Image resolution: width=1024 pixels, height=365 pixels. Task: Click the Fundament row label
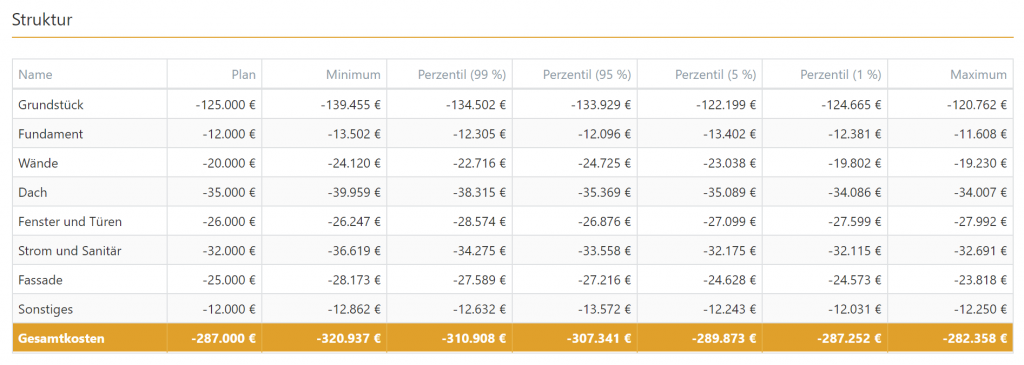click(50, 134)
